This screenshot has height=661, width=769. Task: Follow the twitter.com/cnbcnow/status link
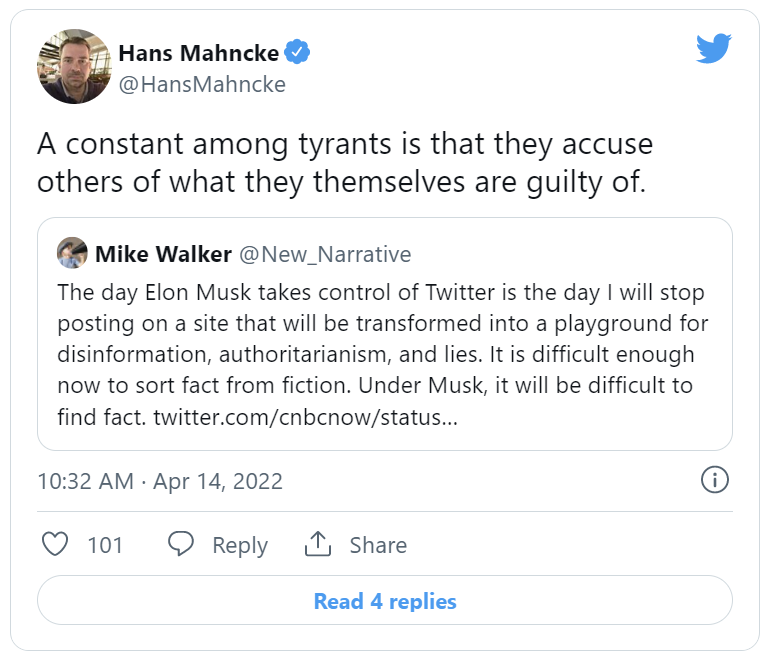[306, 416]
